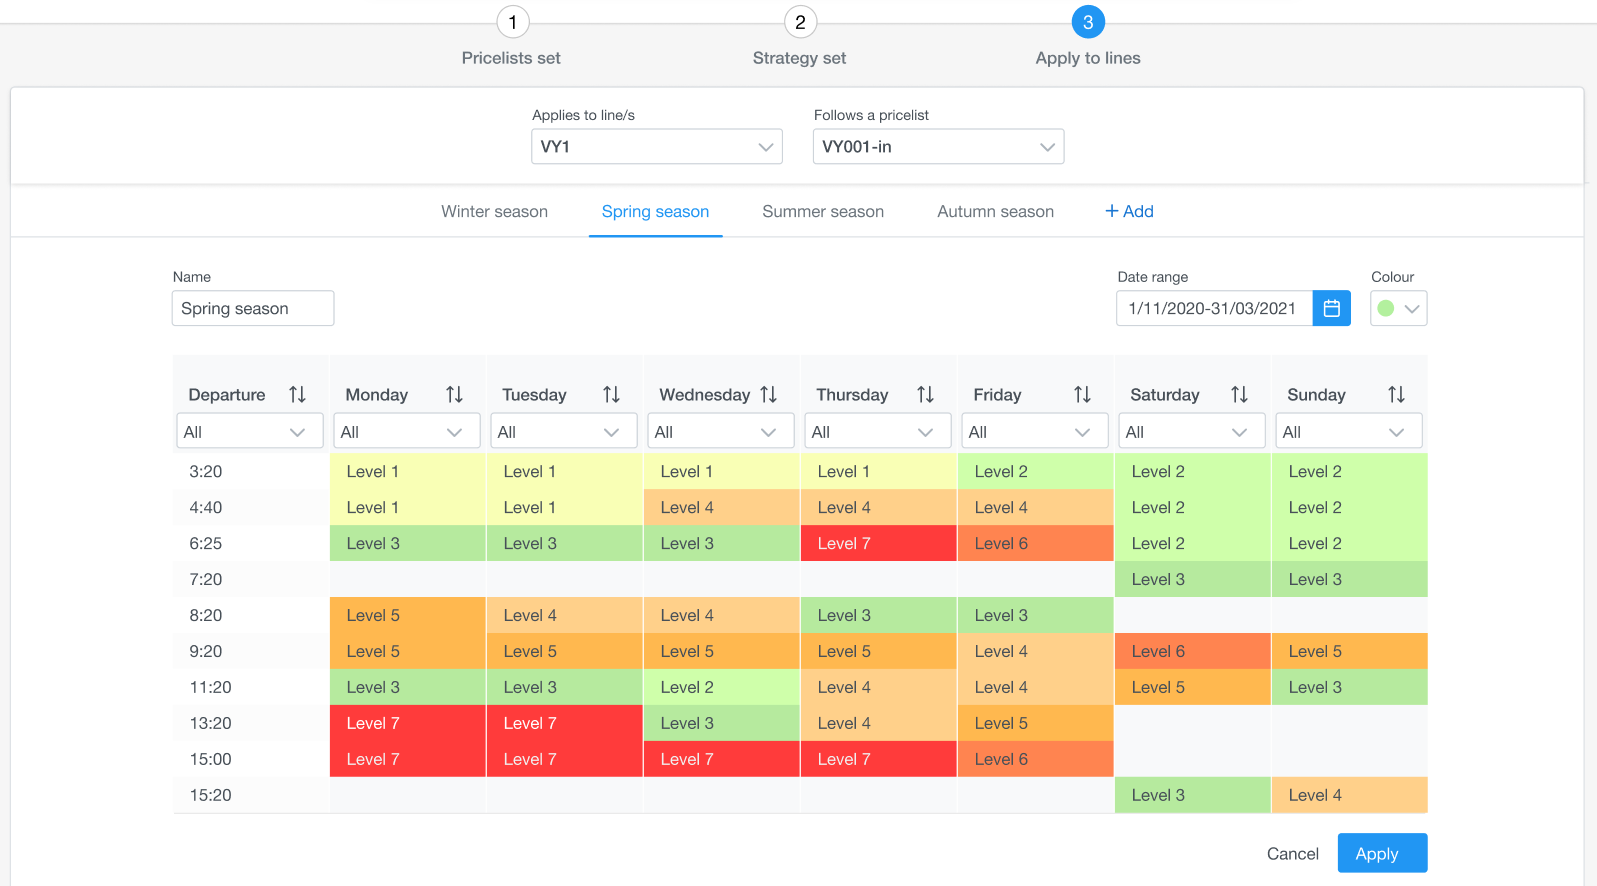1597x886 pixels.
Task: Select Thursday 15:00 Level 7 cell
Action: 879,759
